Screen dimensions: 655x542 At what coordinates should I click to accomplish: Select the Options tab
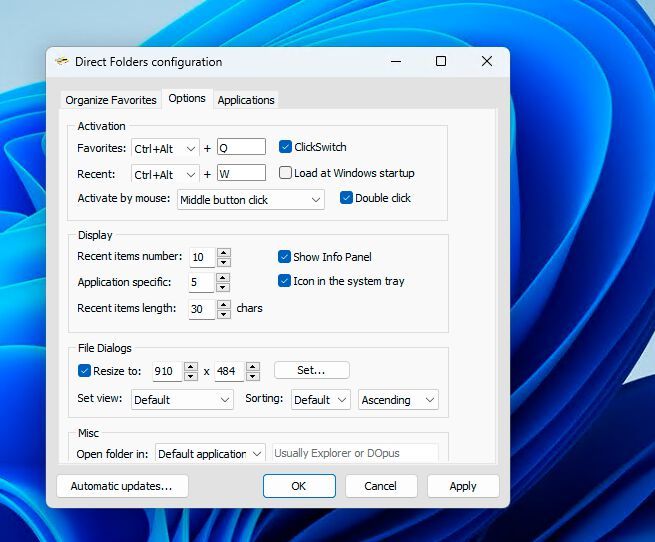point(187,98)
